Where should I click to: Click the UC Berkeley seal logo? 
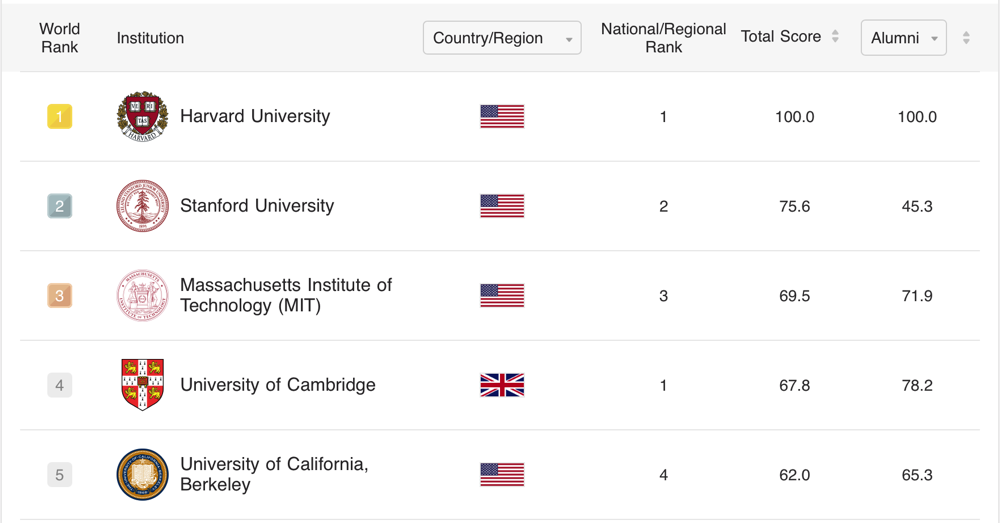pos(142,474)
